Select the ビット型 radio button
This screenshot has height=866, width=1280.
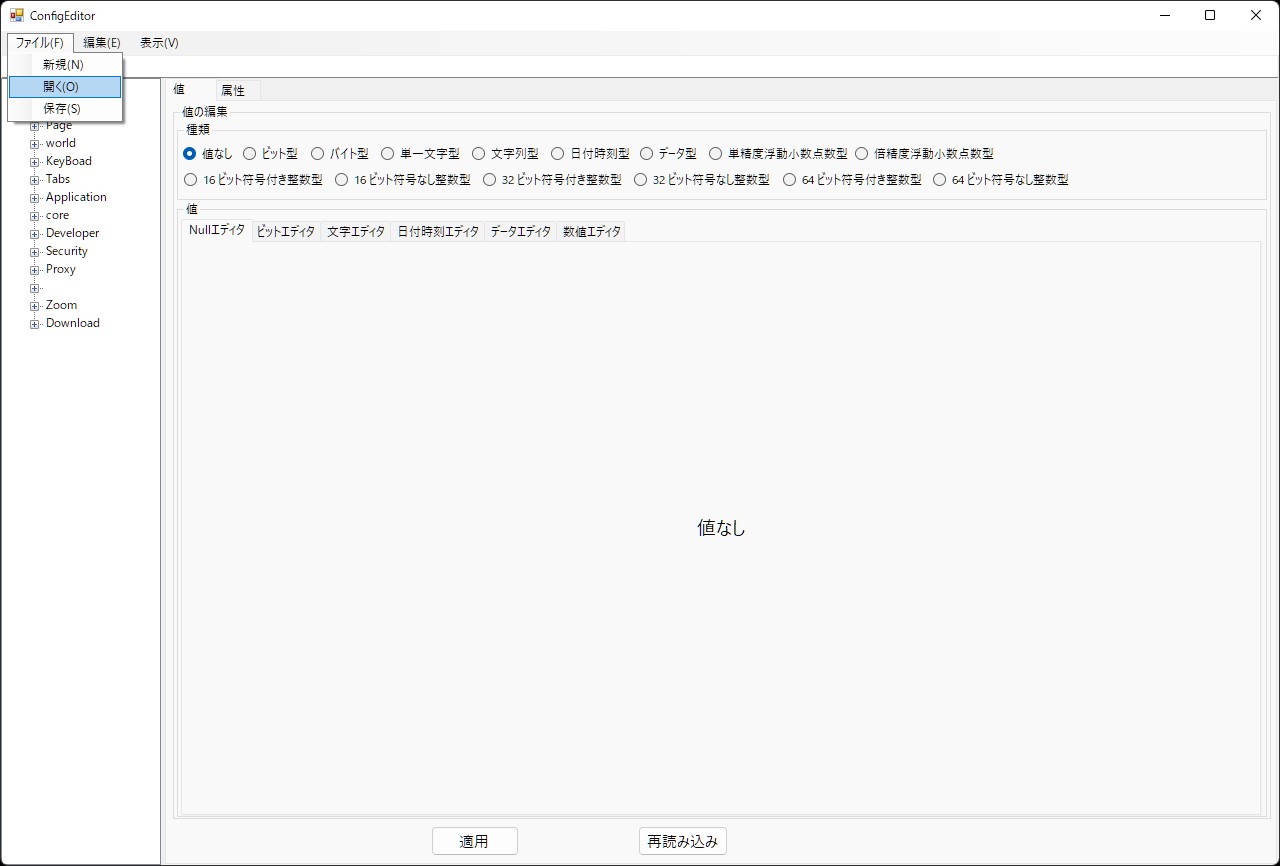250,154
